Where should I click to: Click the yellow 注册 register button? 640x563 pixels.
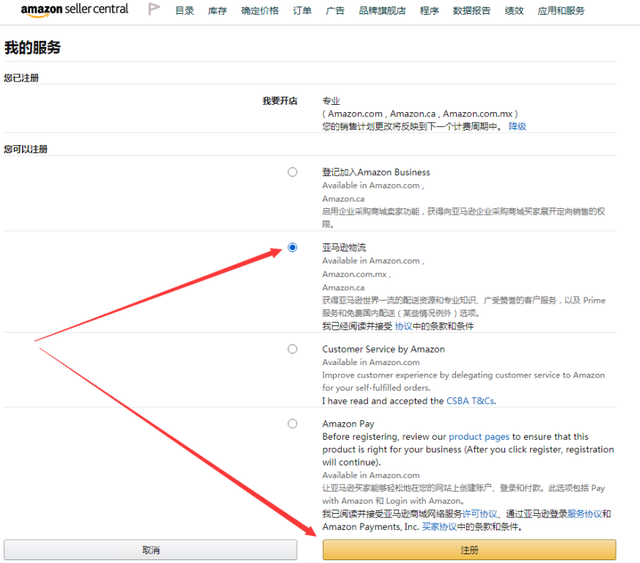tap(469, 550)
